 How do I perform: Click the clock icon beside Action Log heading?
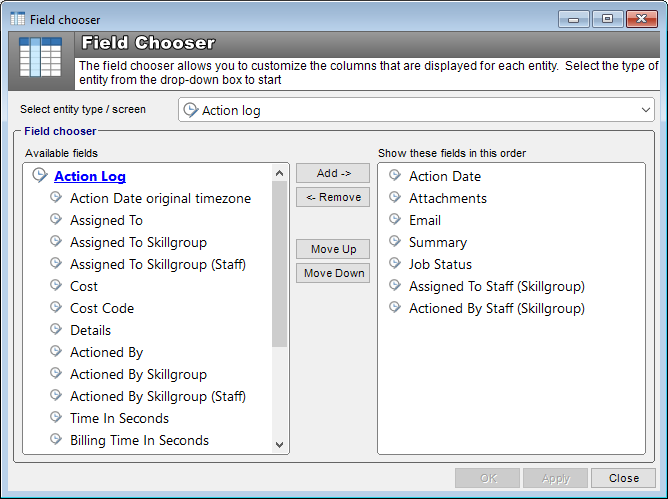(40, 176)
